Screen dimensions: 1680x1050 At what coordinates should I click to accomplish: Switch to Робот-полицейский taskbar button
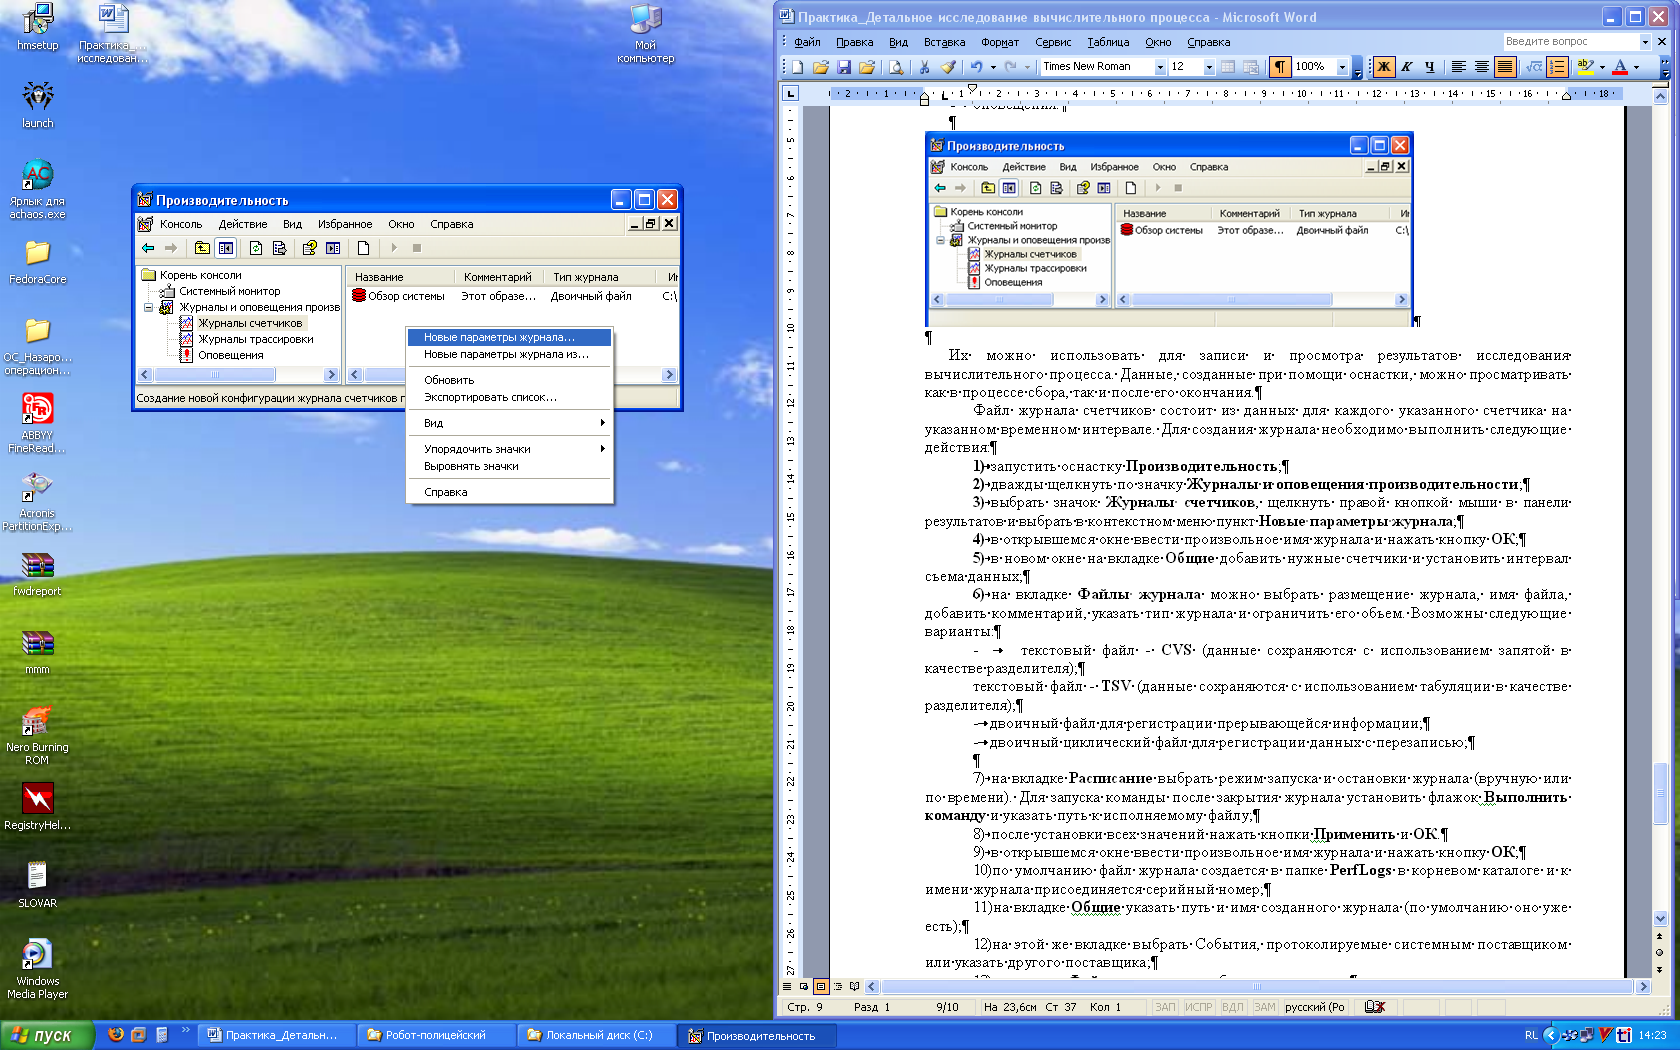pyautogui.click(x=436, y=1035)
